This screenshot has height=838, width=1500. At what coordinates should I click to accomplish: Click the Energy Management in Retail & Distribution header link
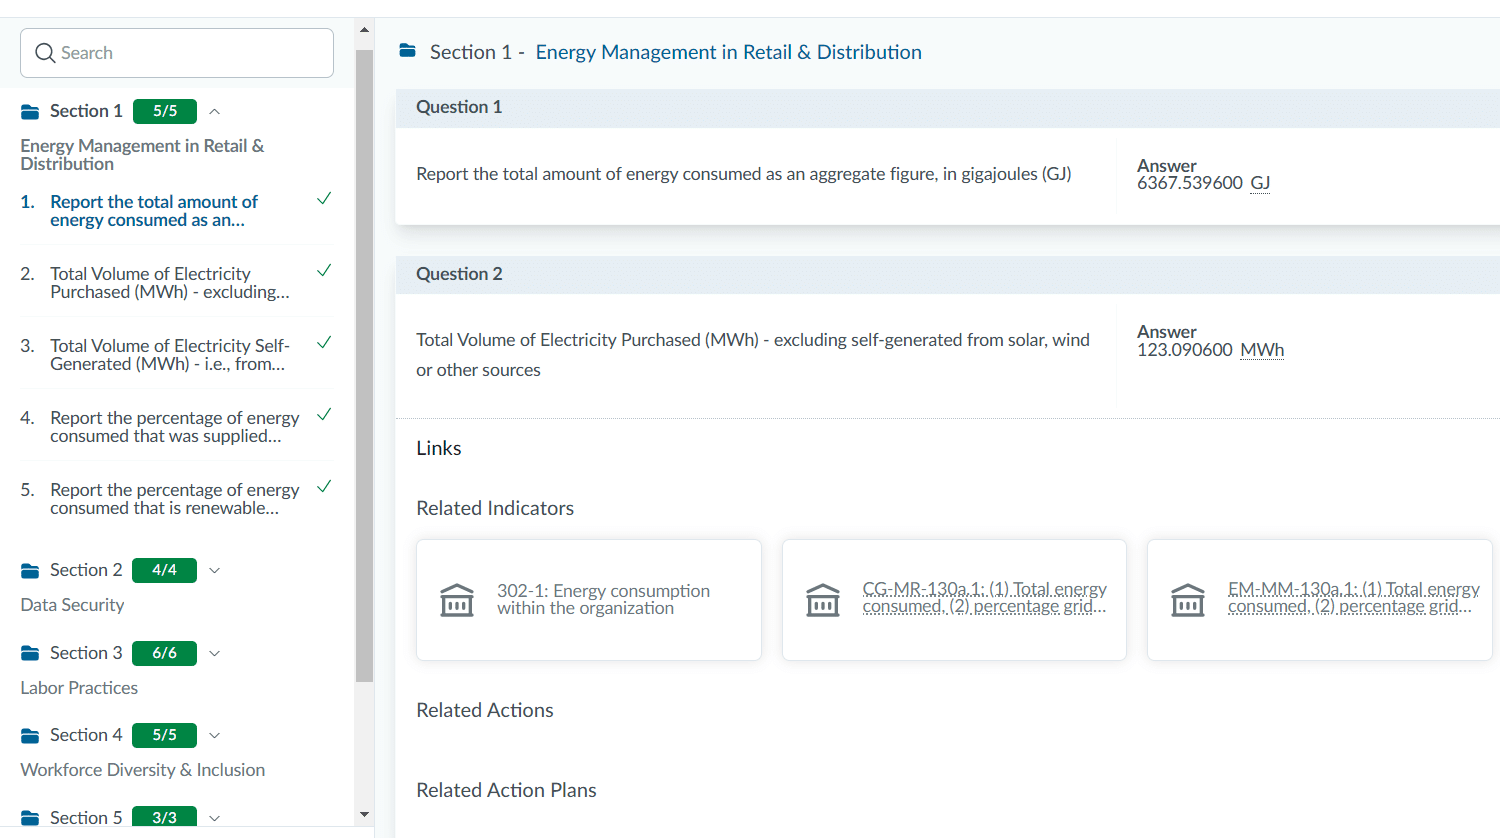point(728,52)
